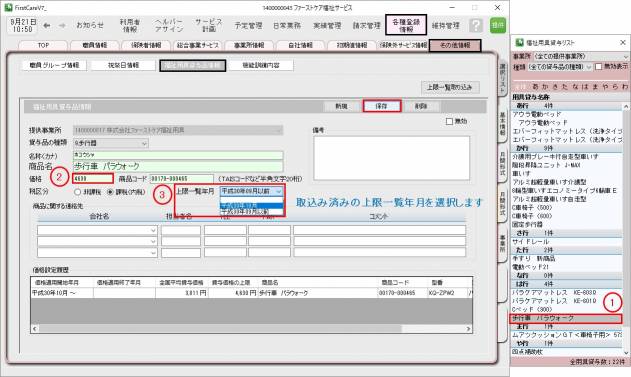Open the サービス計画 menu
Viewport: 631px width, 377px height.
[208, 25]
